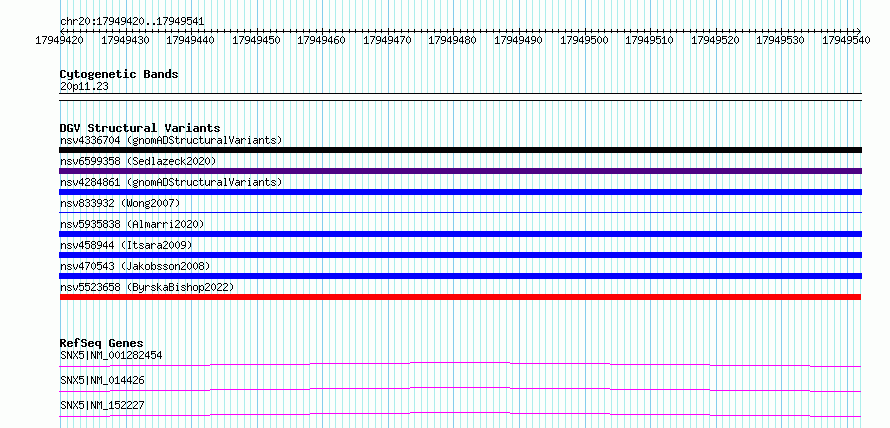
Task: Click the magenta line for SNX5|NM_152227
Action: (x=460, y=414)
